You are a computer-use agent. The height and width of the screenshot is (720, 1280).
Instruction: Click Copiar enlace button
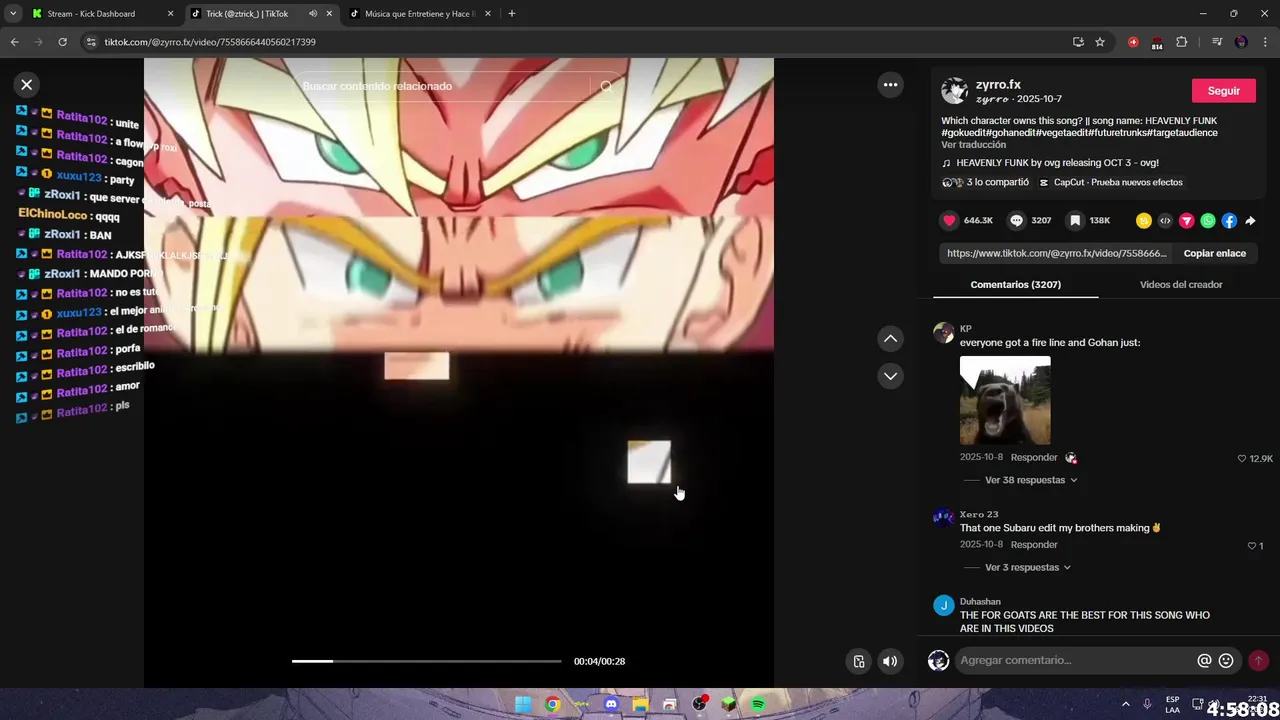(1214, 253)
